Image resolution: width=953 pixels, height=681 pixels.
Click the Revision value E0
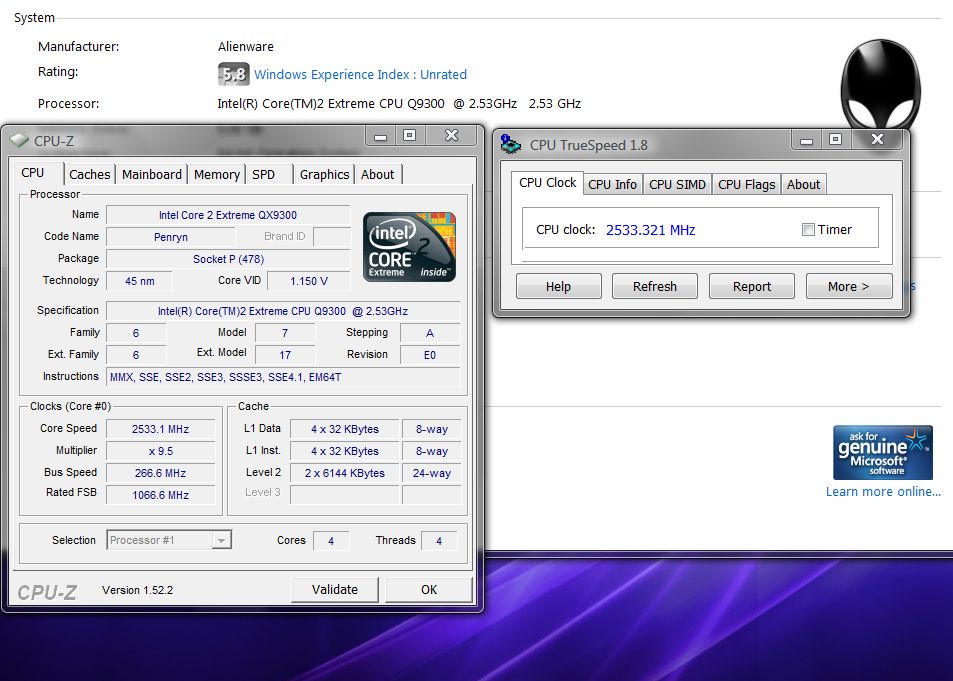pyautogui.click(x=430, y=355)
